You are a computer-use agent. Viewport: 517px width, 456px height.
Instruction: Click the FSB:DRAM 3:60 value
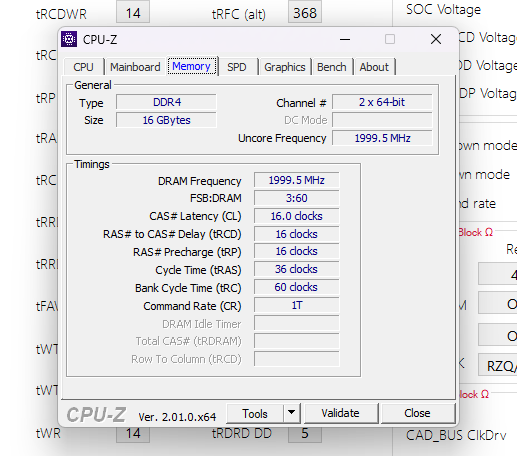coord(296,198)
